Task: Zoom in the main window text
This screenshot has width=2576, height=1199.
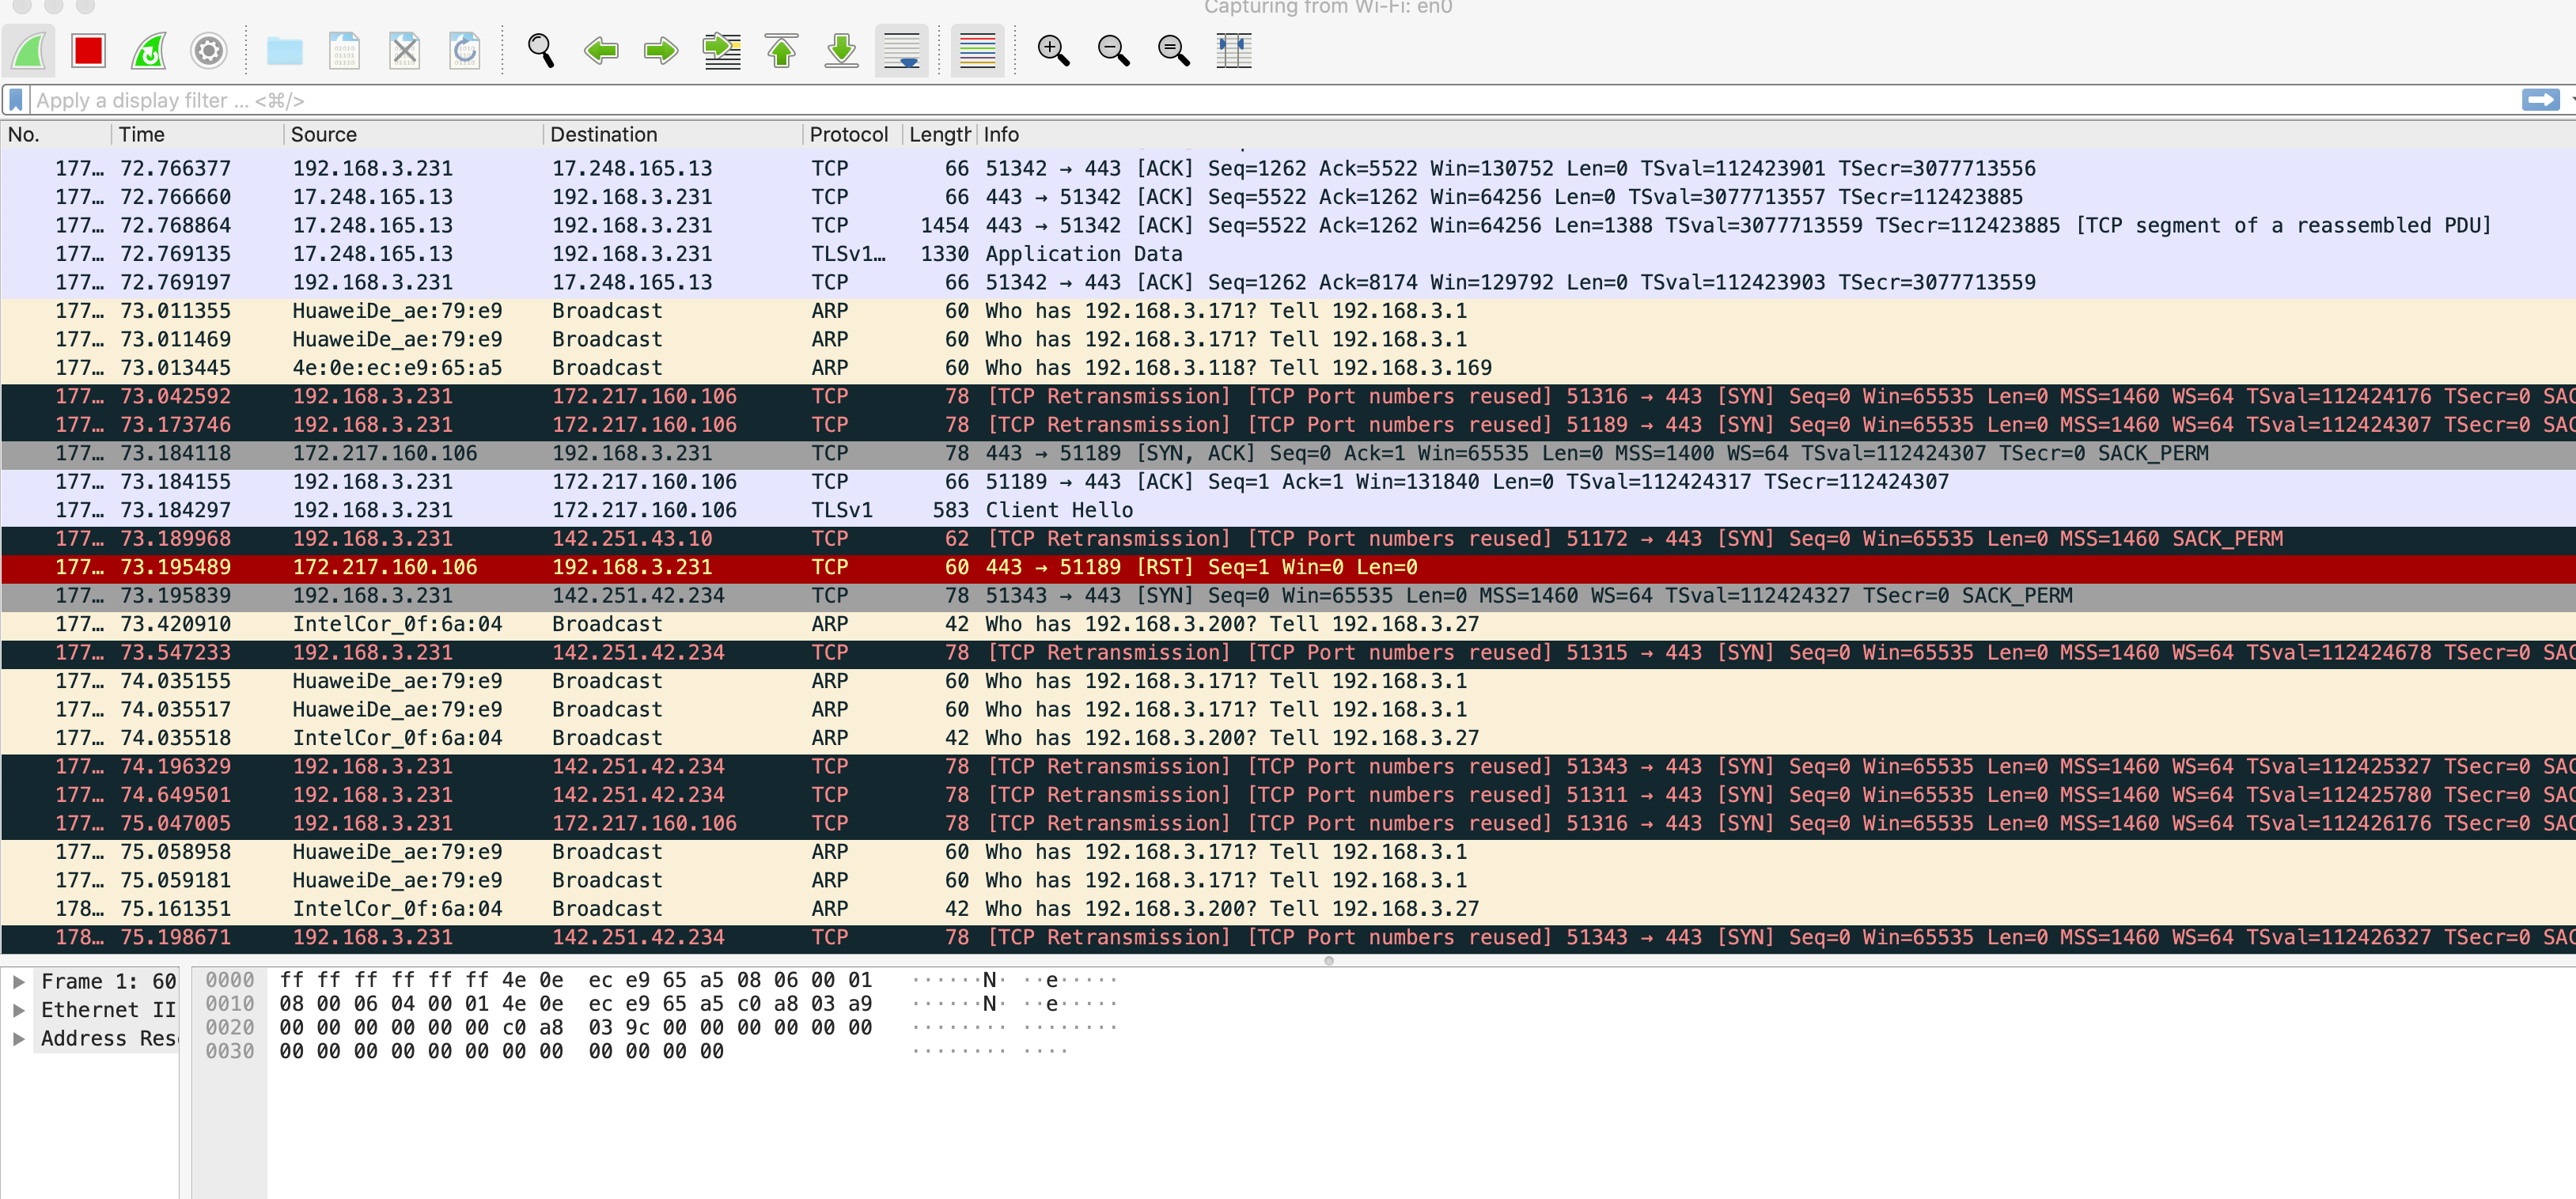Action: point(1054,50)
